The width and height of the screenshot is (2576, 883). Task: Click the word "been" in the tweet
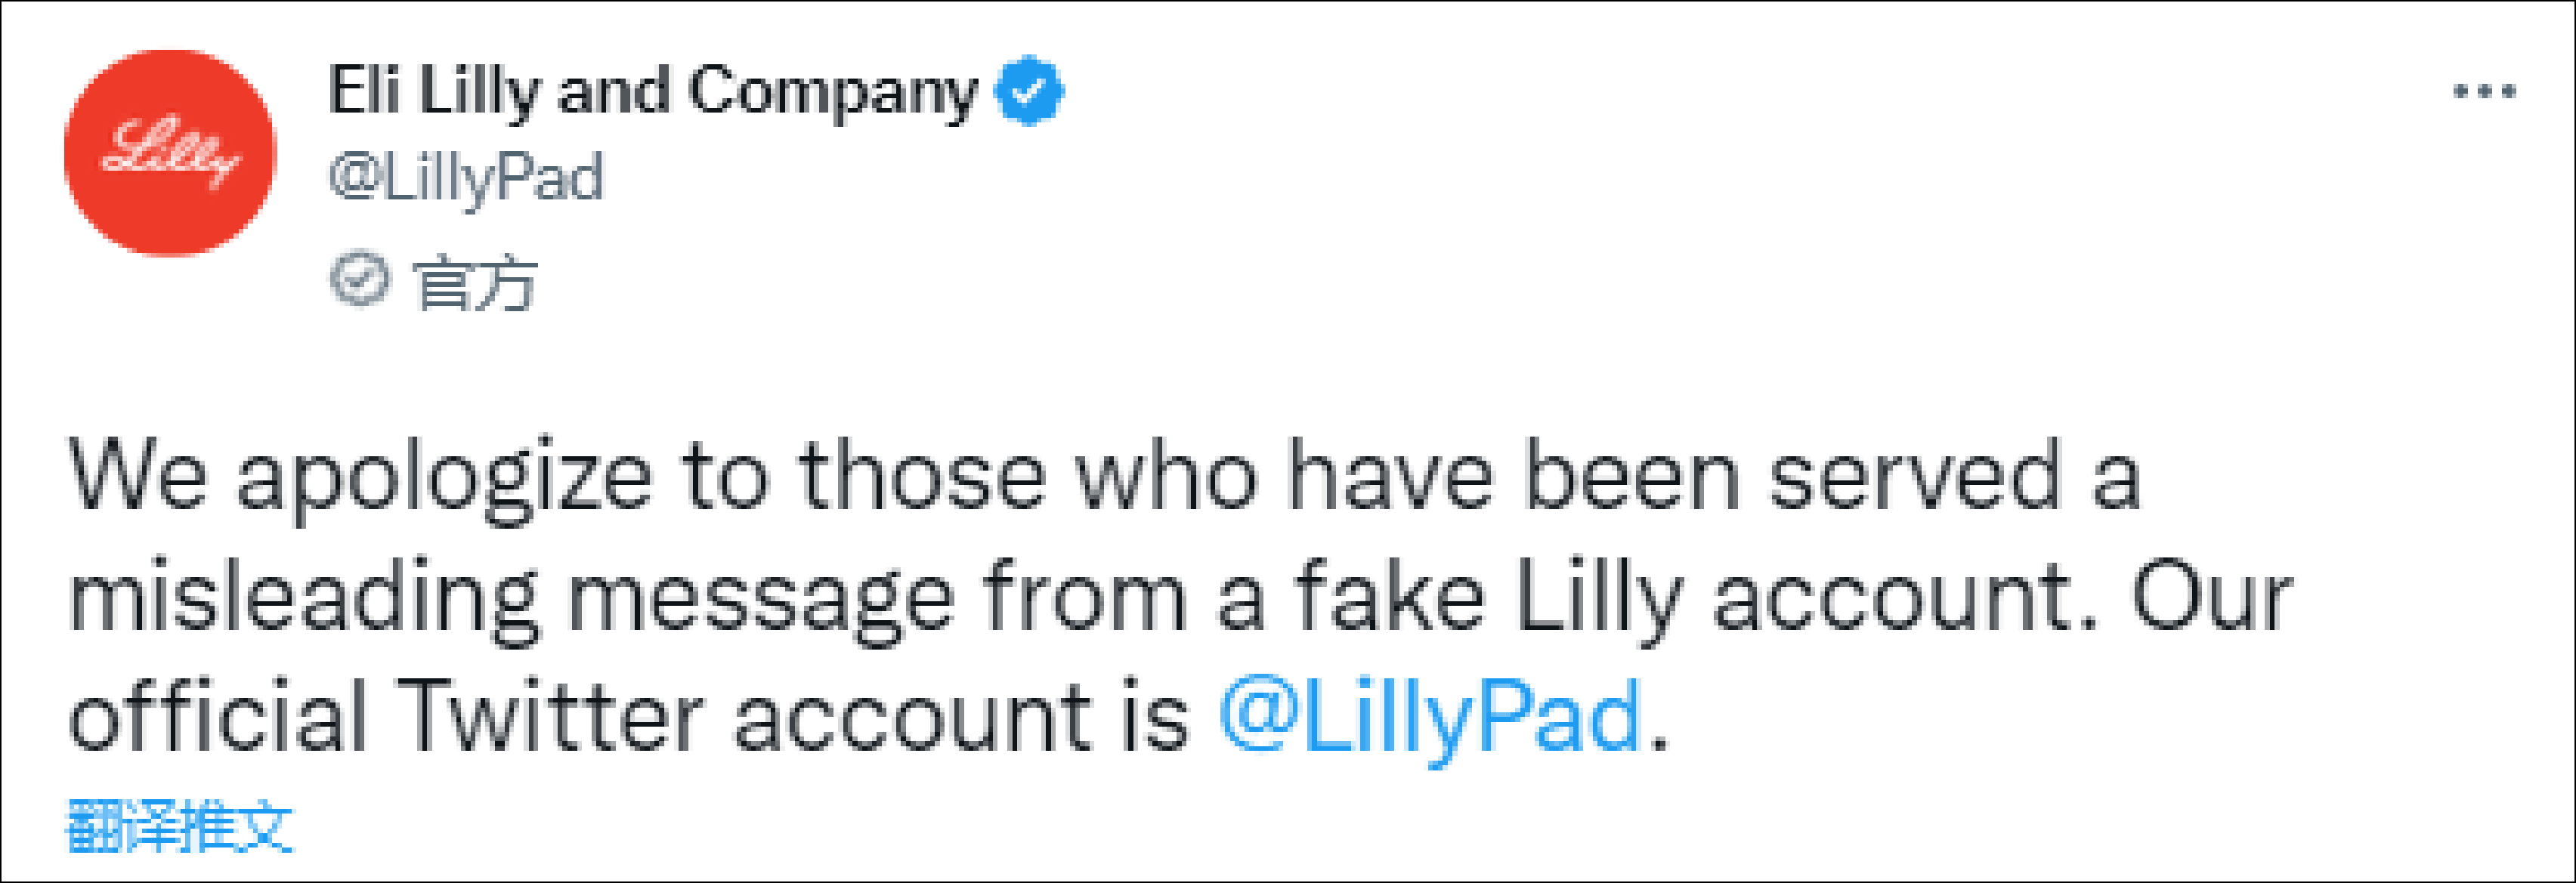pyautogui.click(x=1631, y=476)
